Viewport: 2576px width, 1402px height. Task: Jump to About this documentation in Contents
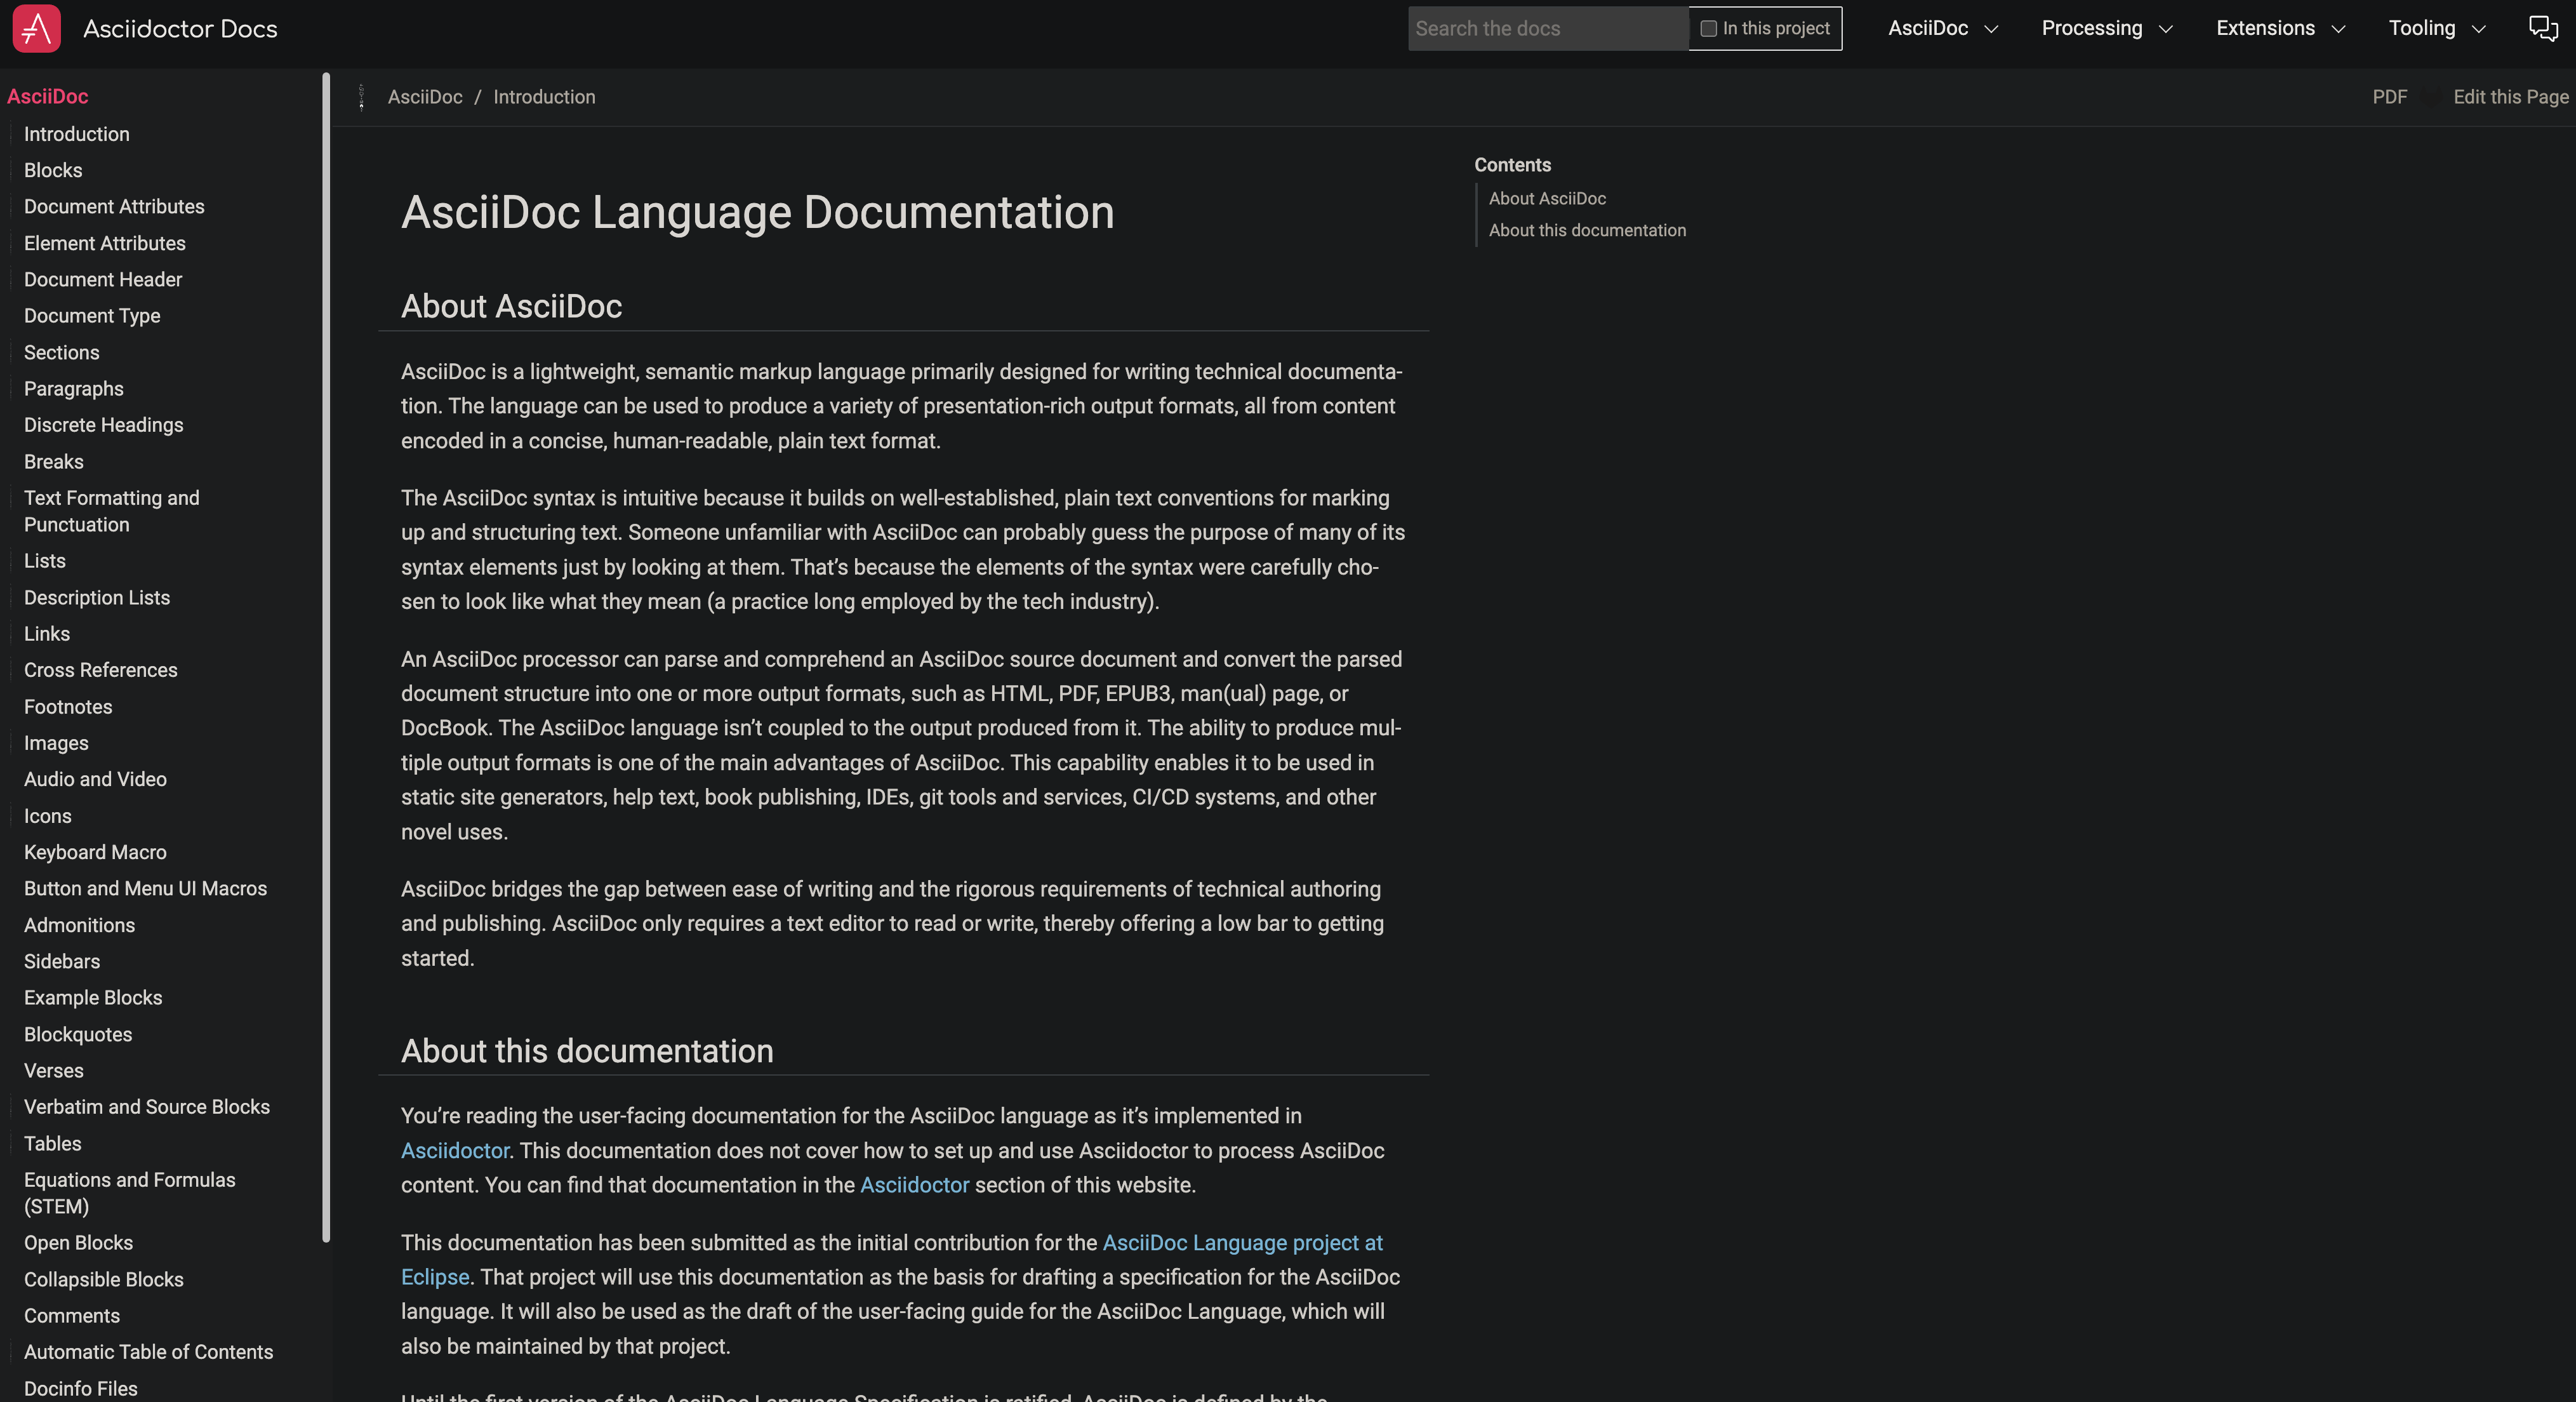(x=1587, y=230)
